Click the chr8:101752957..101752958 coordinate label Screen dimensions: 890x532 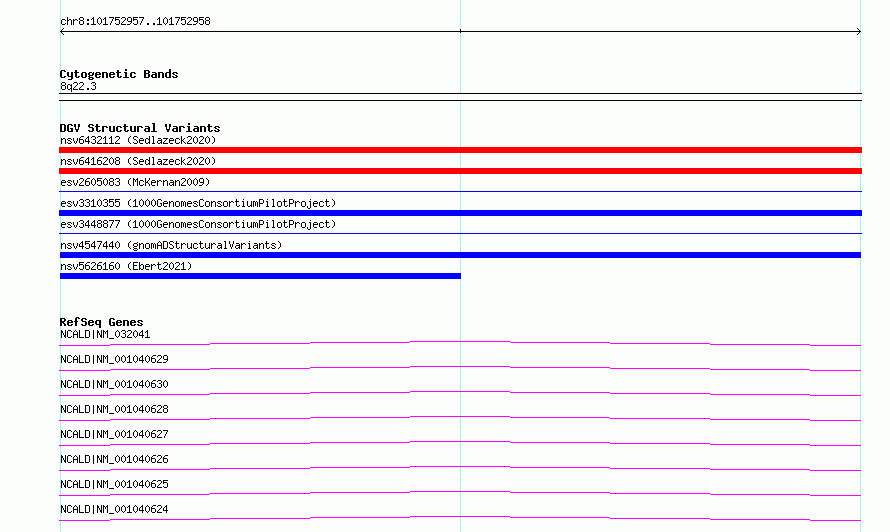click(x=135, y=22)
